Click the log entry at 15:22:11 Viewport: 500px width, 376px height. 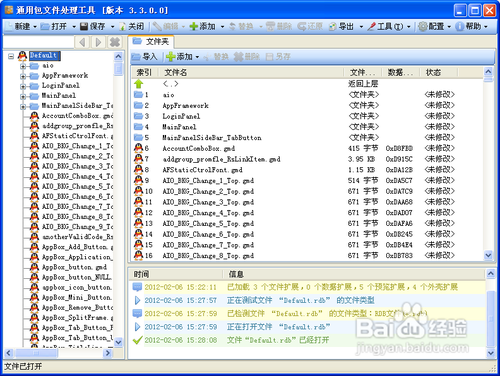click(307, 287)
